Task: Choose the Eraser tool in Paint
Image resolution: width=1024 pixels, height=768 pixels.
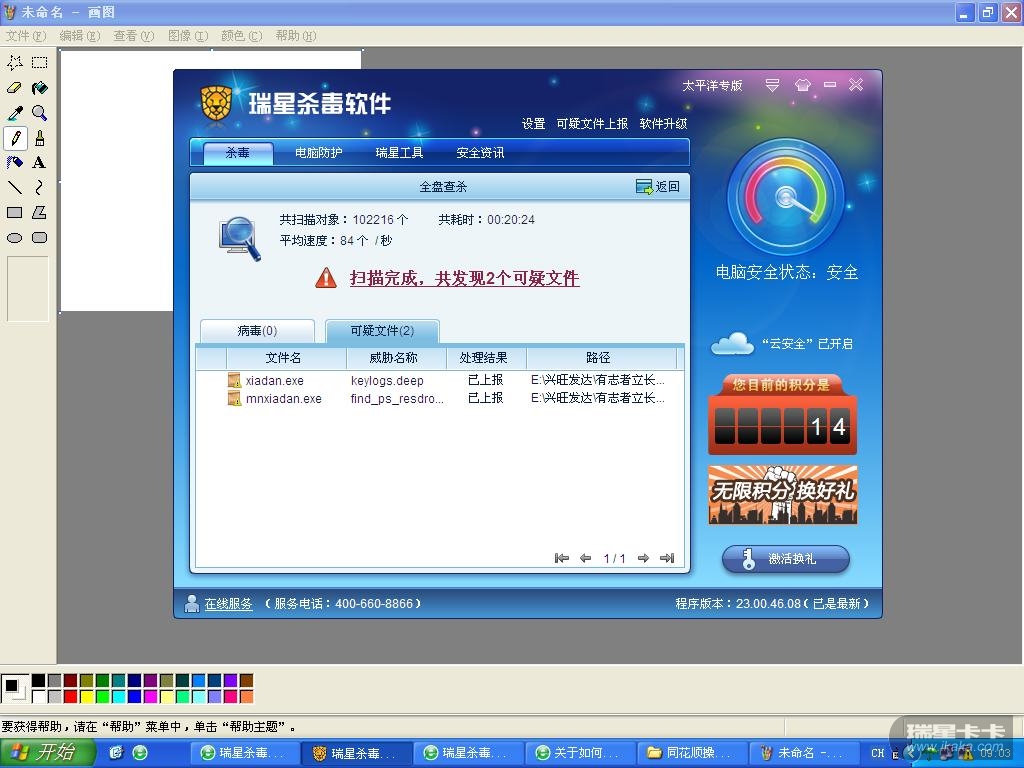Action: [x=14, y=88]
